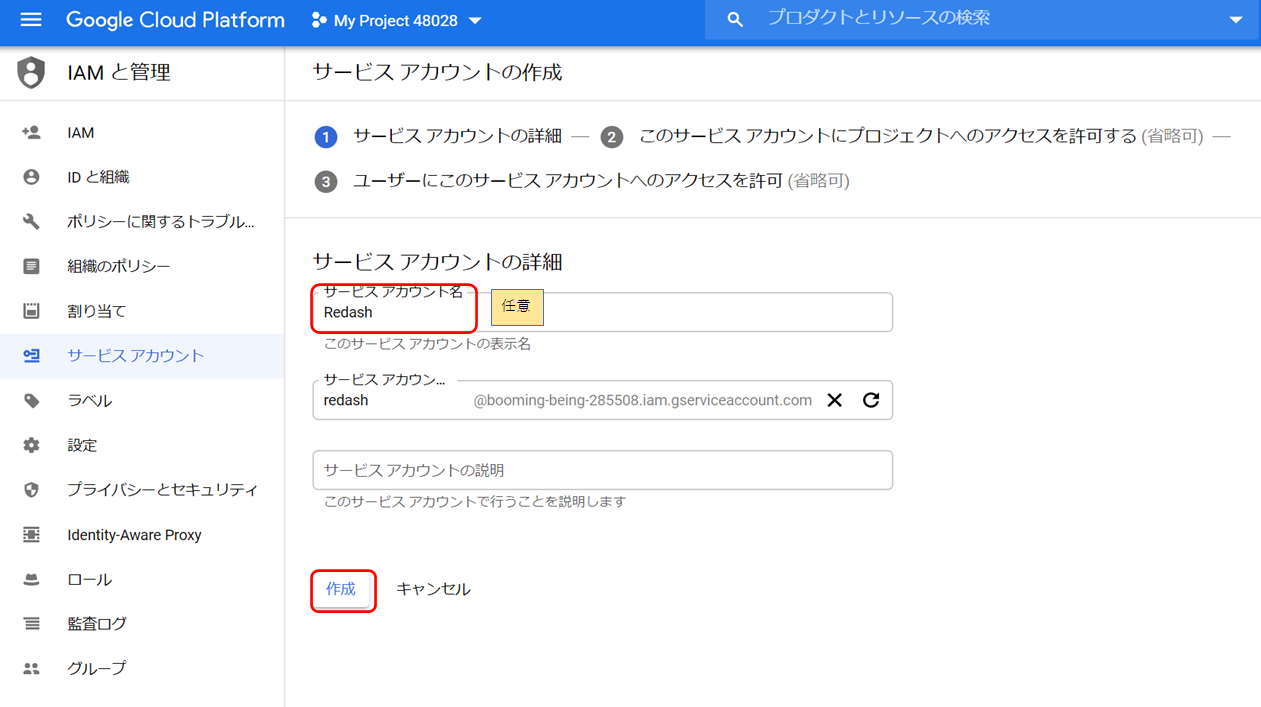Click the キャンセル link
The image size is (1261, 707).
coord(433,589)
